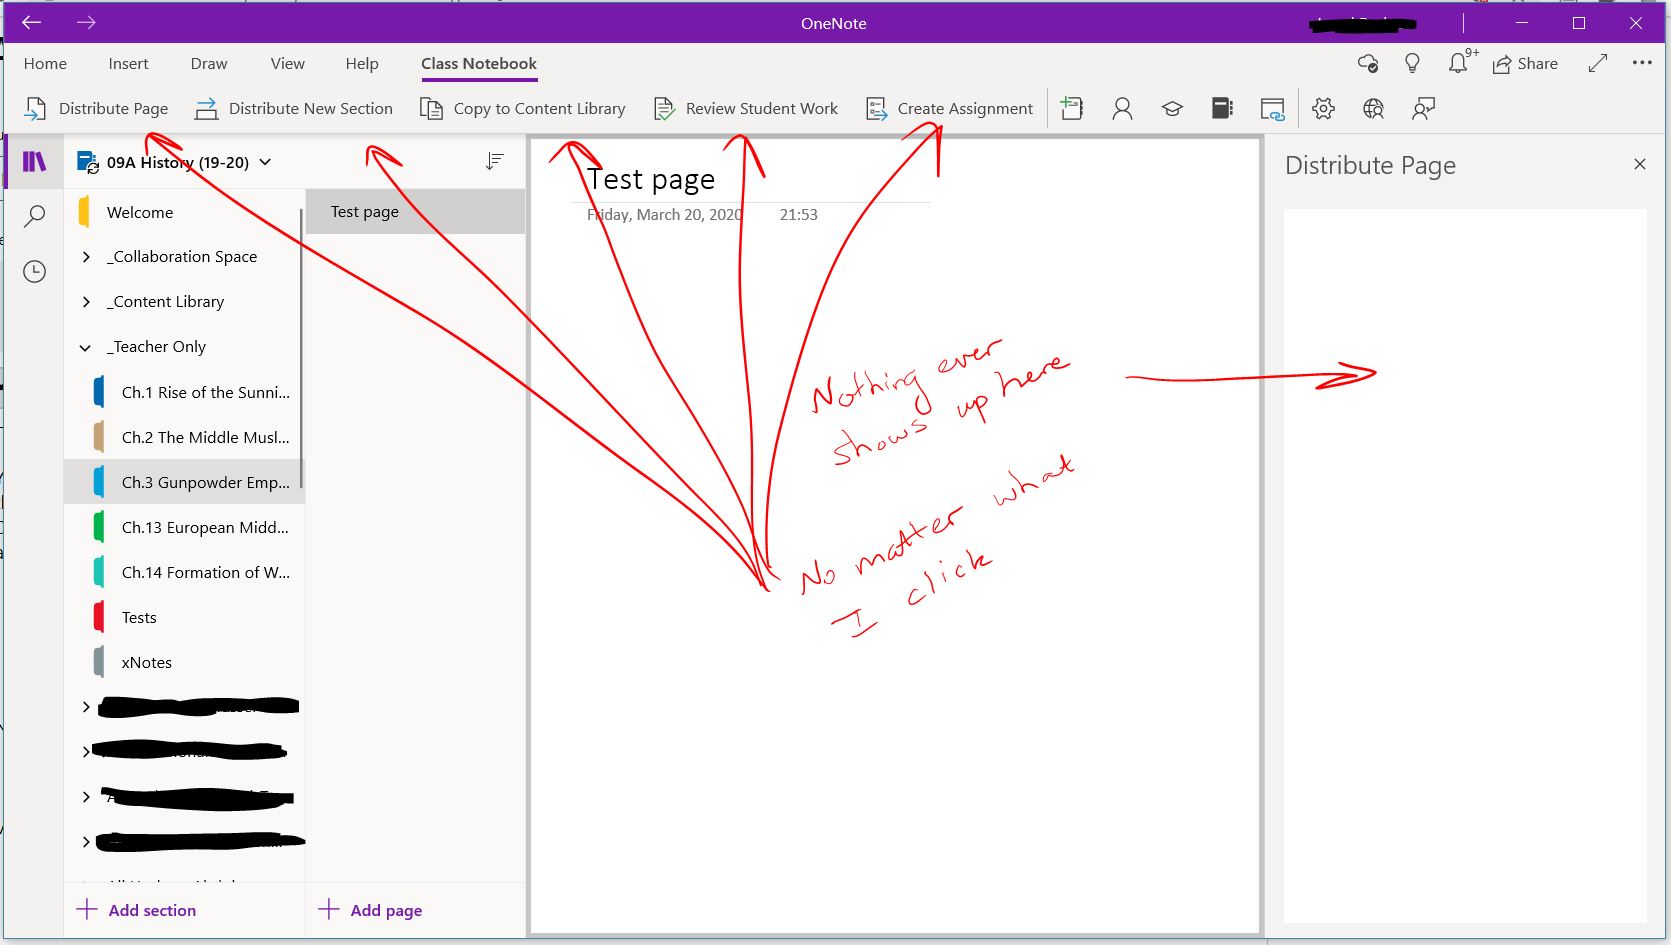This screenshot has height=945, width=1671.
Task: Click the feedback person icon in ribbon
Action: click(x=1423, y=108)
